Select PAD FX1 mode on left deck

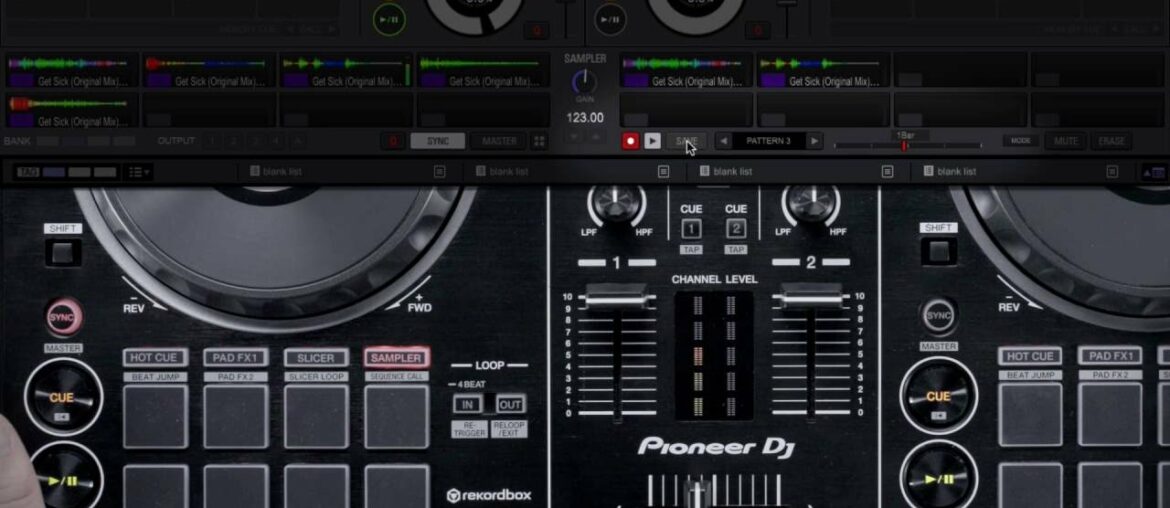coord(236,358)
